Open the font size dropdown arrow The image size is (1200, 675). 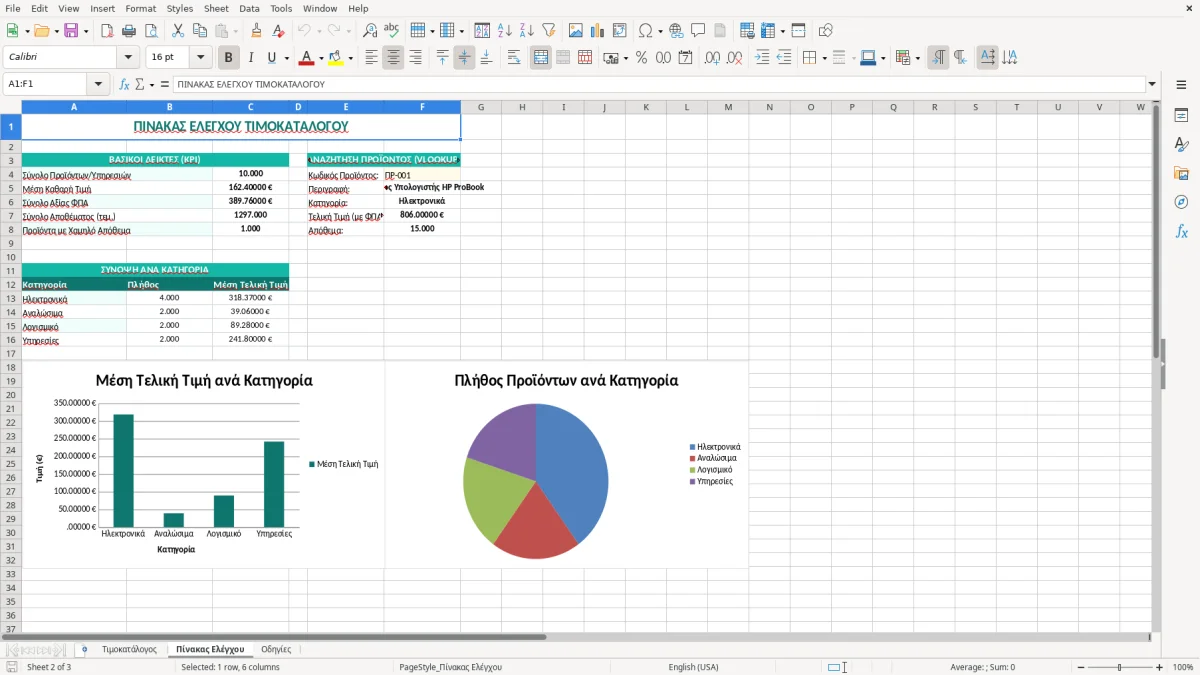[x=201, y=58]
